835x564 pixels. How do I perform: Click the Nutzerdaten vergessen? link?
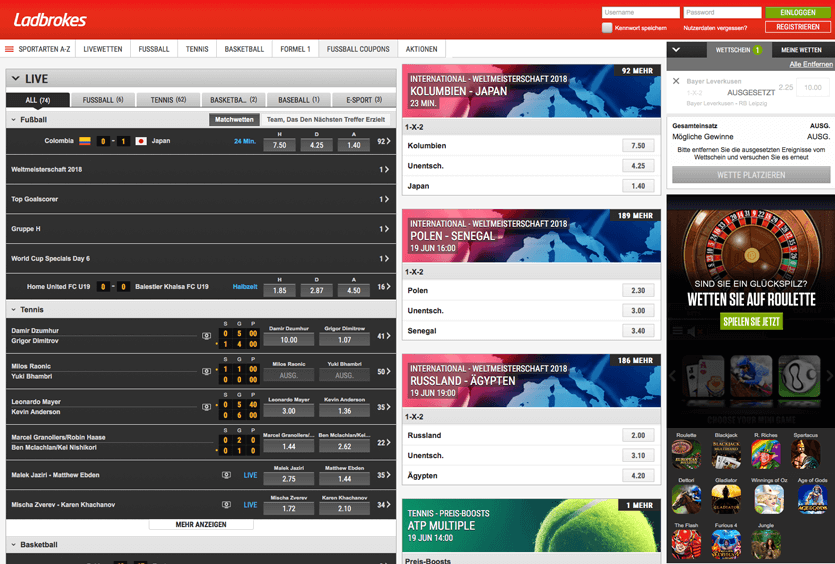715,28
